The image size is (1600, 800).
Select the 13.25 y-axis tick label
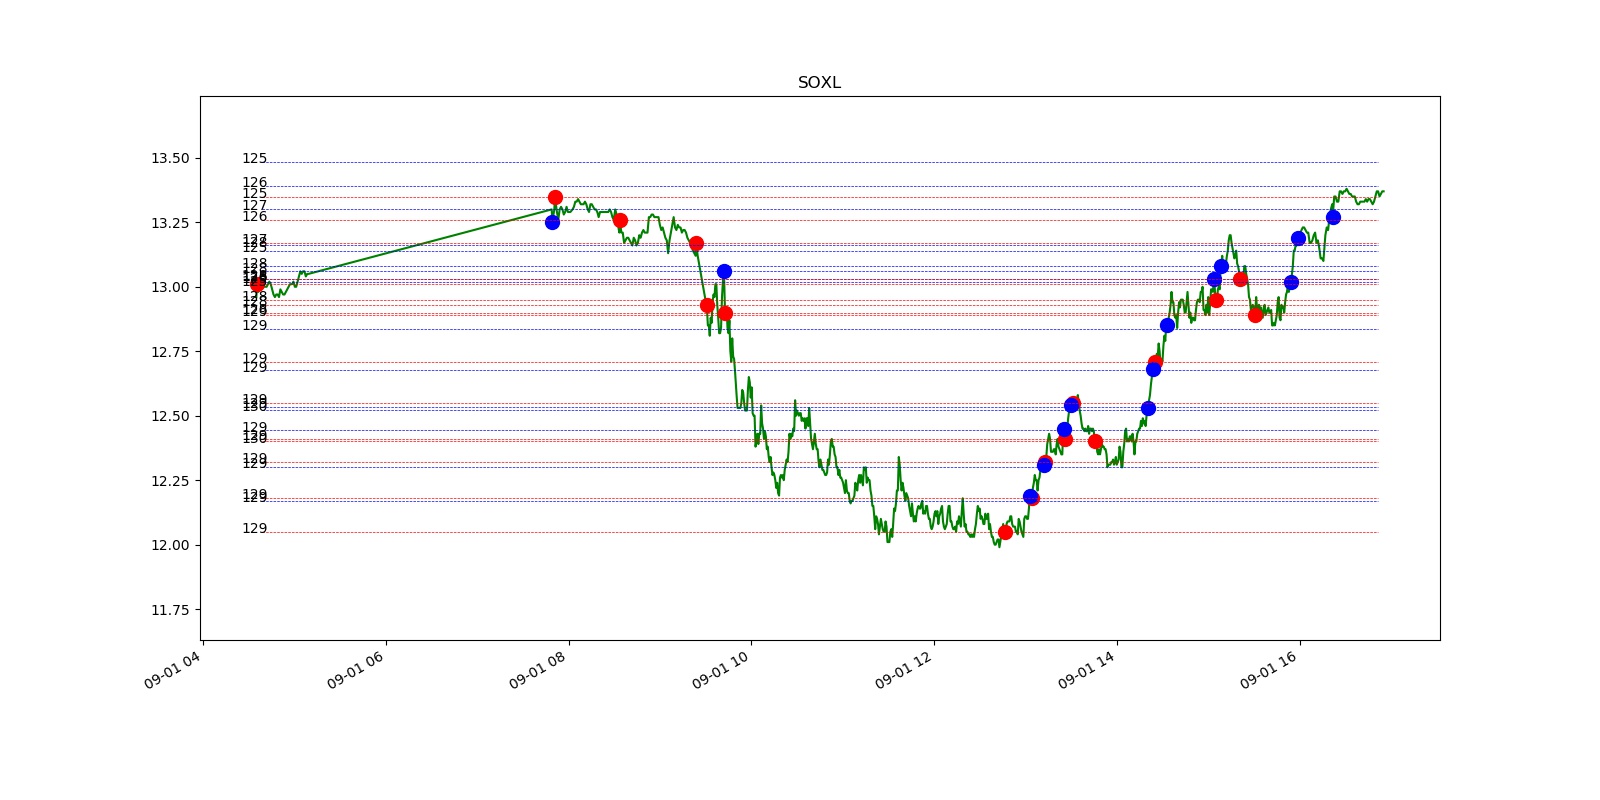(169, 223)
